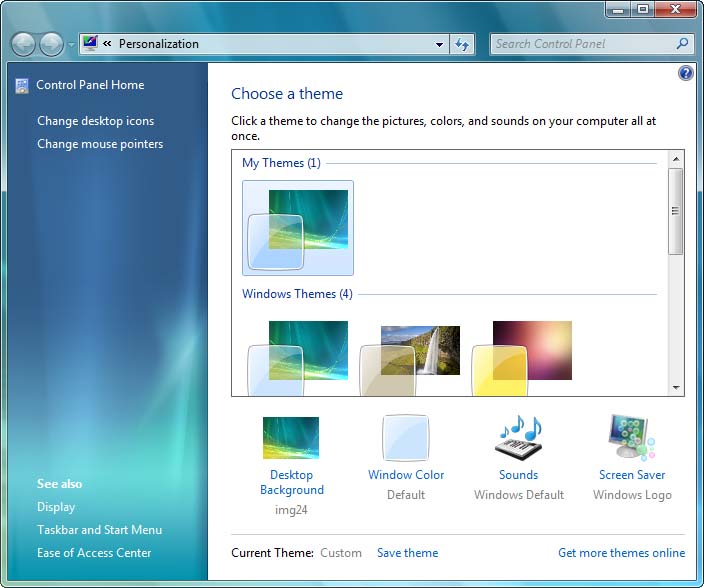
Task: Open the Desktop Background icon
Action: 291,439
